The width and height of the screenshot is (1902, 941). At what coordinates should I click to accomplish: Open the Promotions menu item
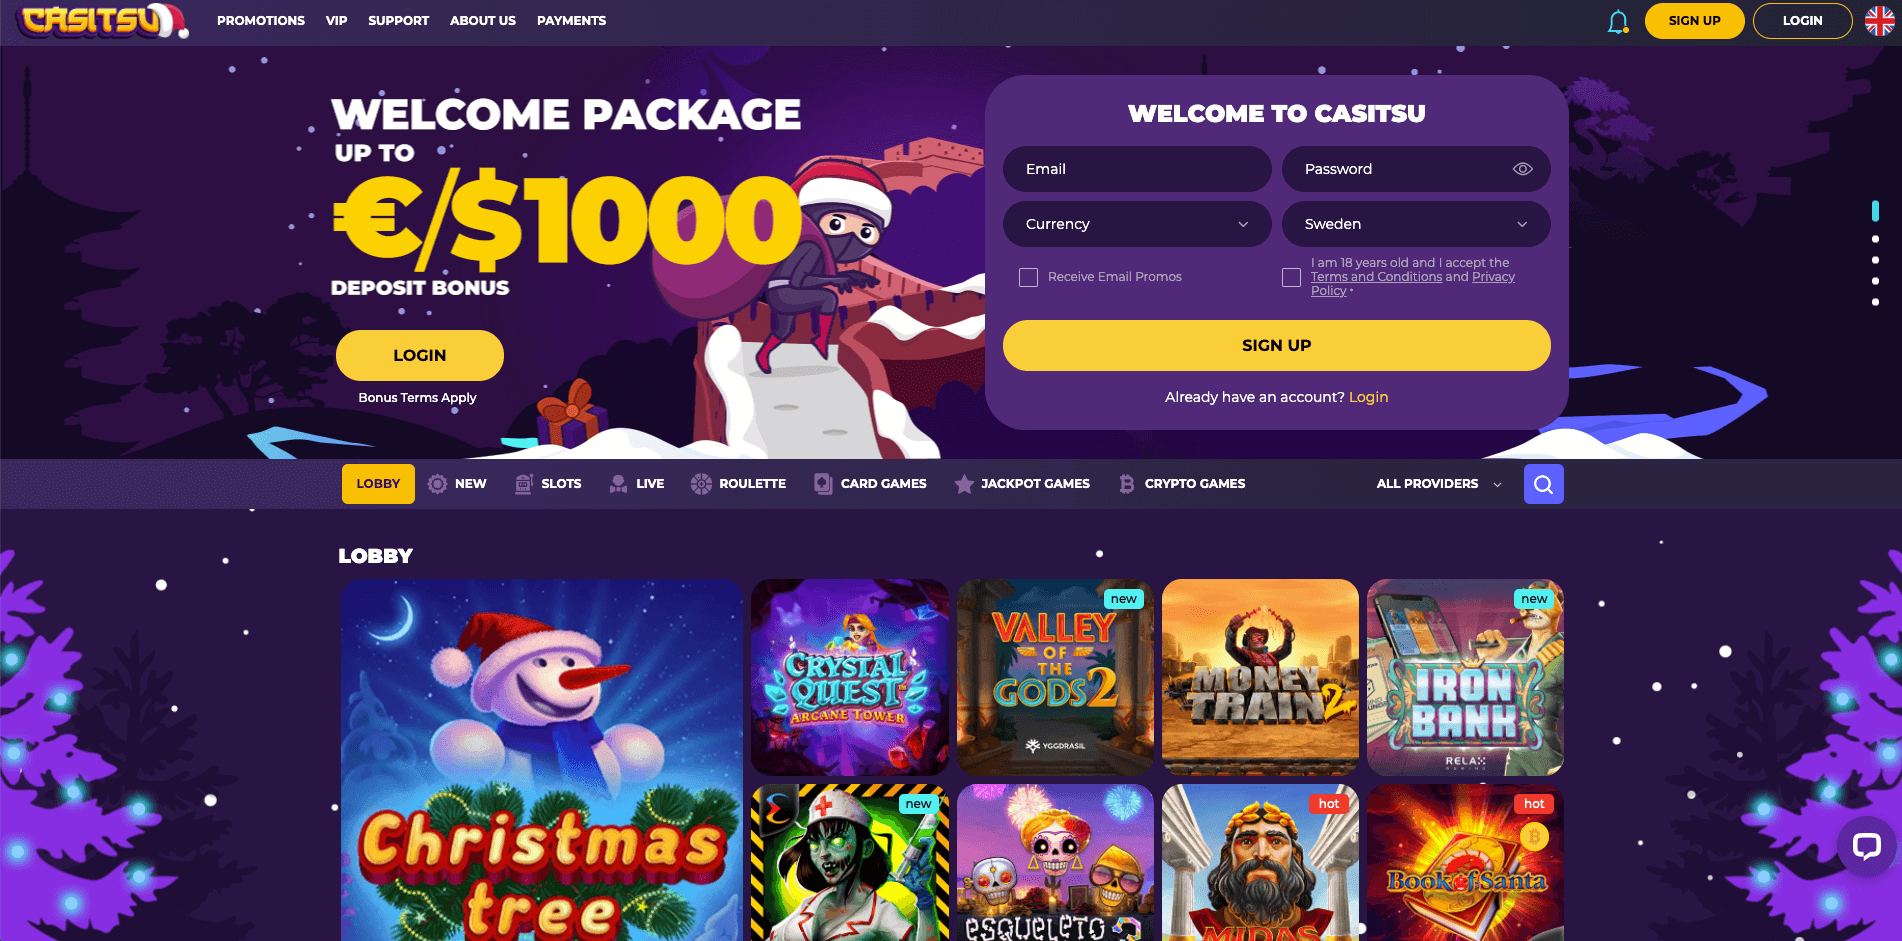click(261, 21)
